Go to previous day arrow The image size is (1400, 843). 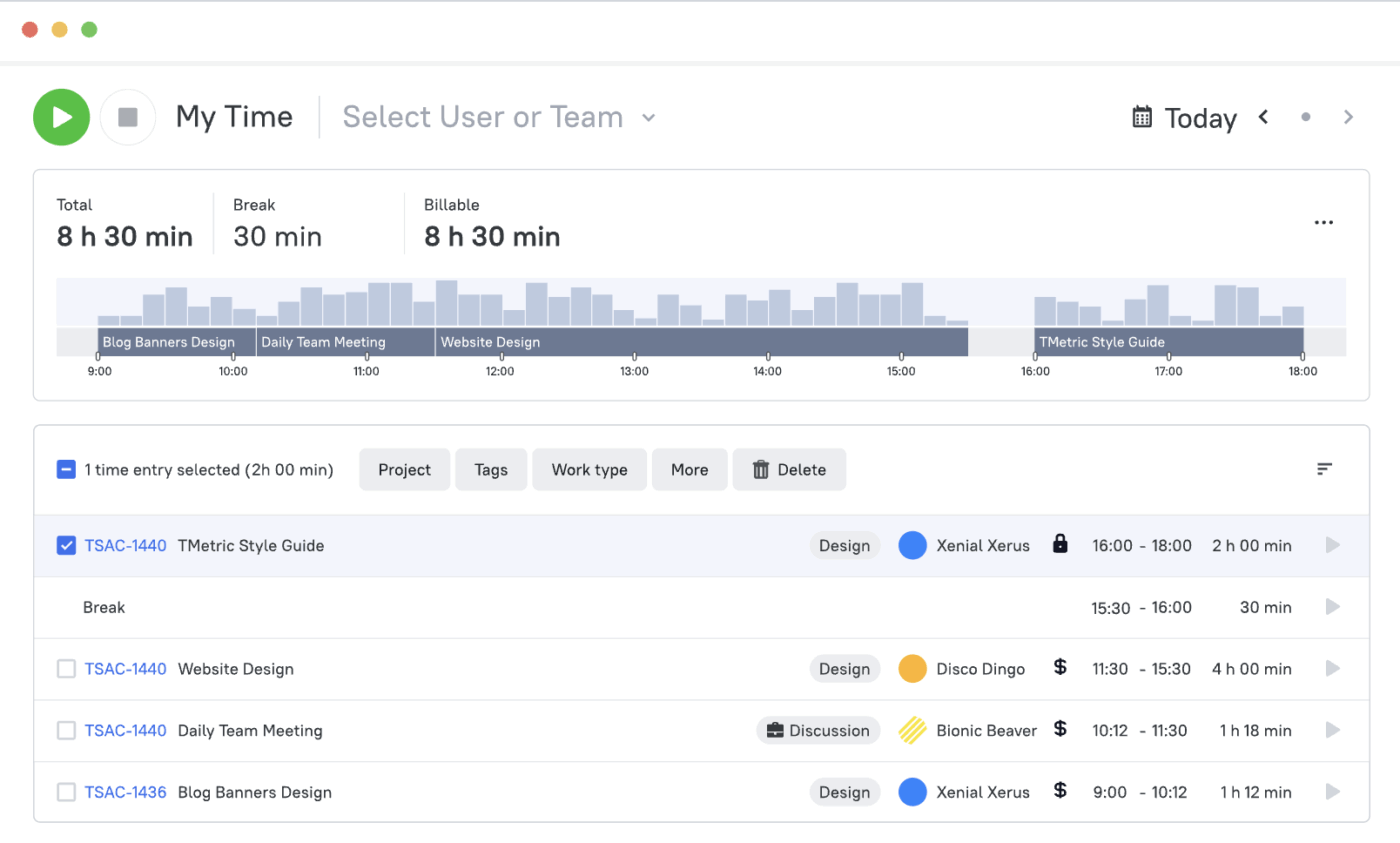pyautogui.click(x=1263, y=117)
